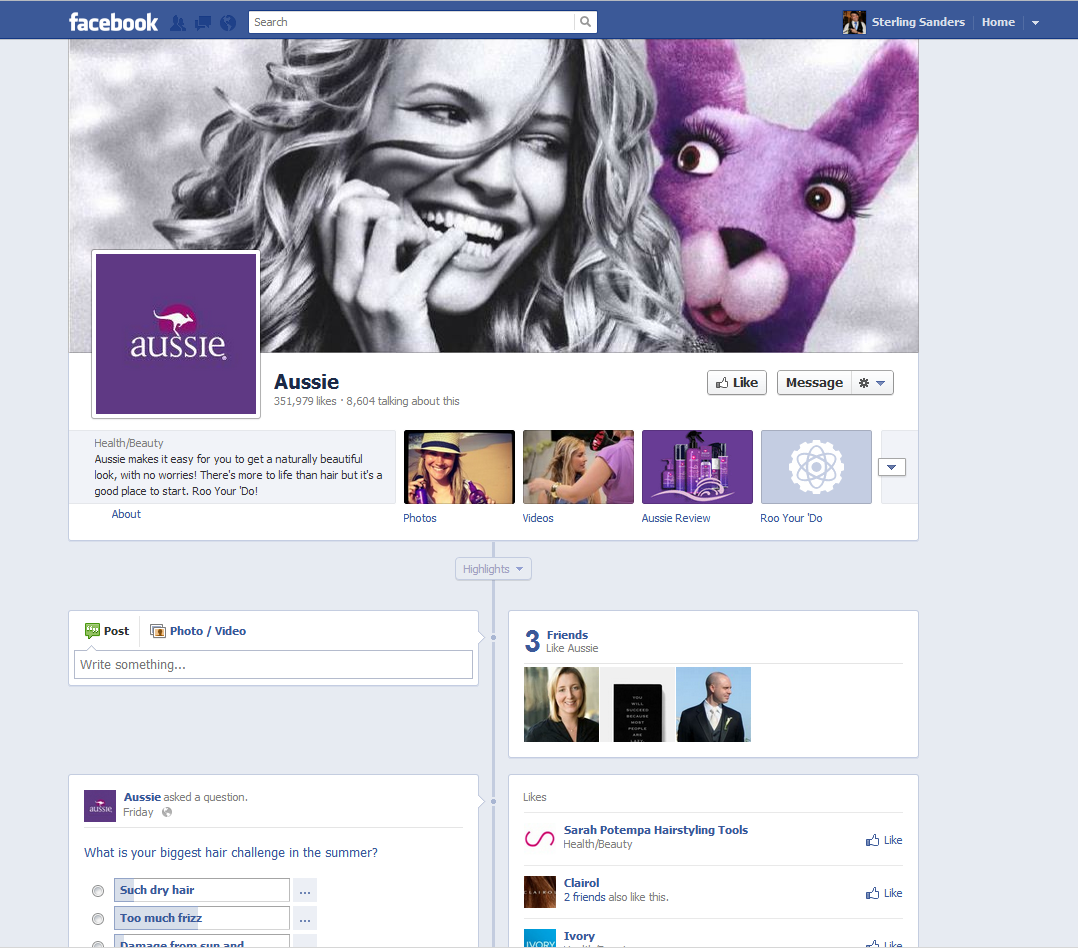
Task: Click into the Search field
Action: [412, 22]
